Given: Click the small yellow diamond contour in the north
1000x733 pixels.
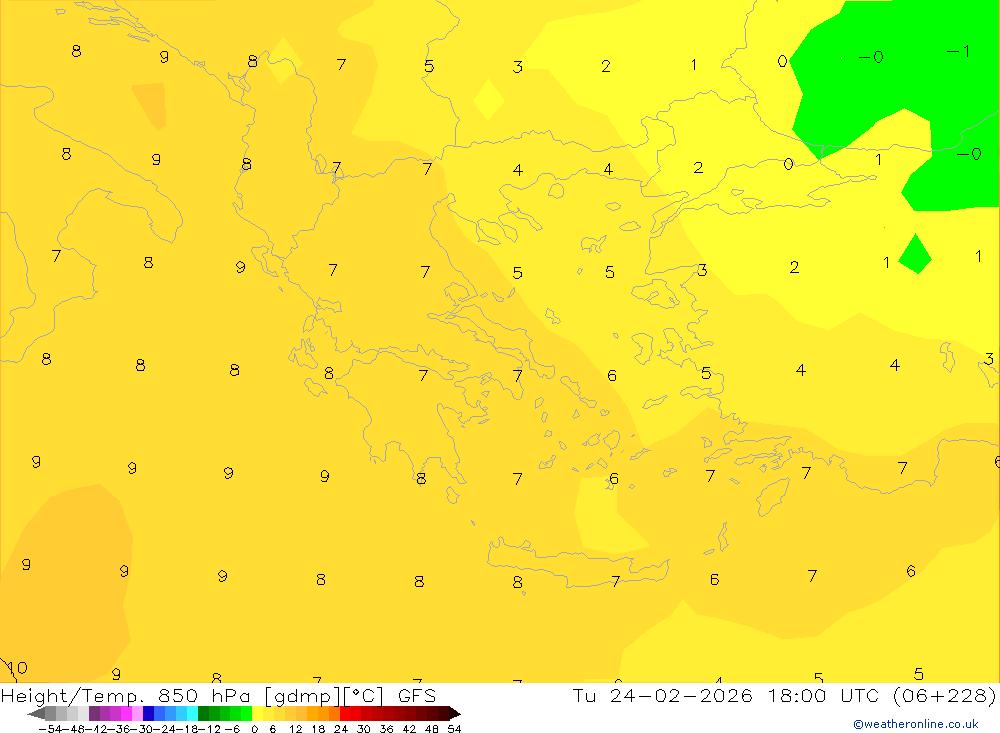Looking at the screenshot, I should tap(489, 100).
